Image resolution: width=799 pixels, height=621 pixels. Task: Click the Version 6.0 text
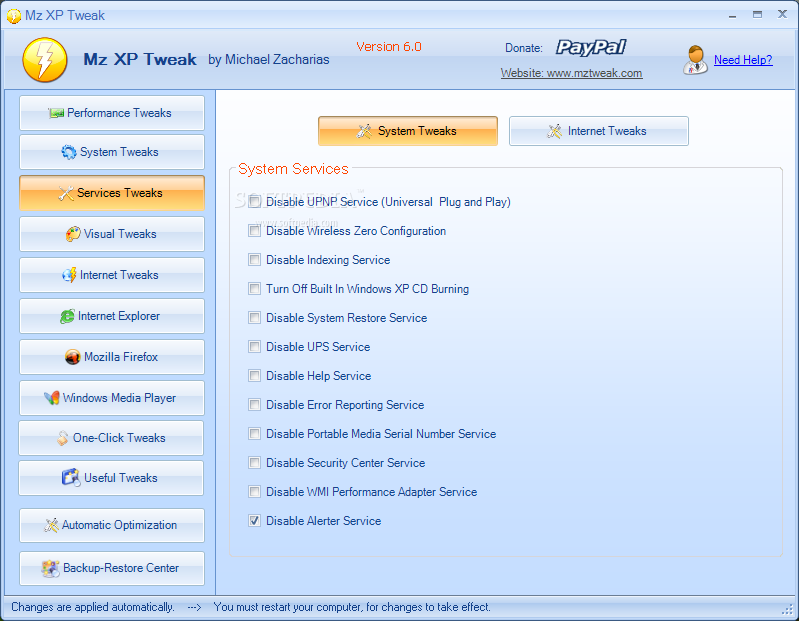pos(389,47)
